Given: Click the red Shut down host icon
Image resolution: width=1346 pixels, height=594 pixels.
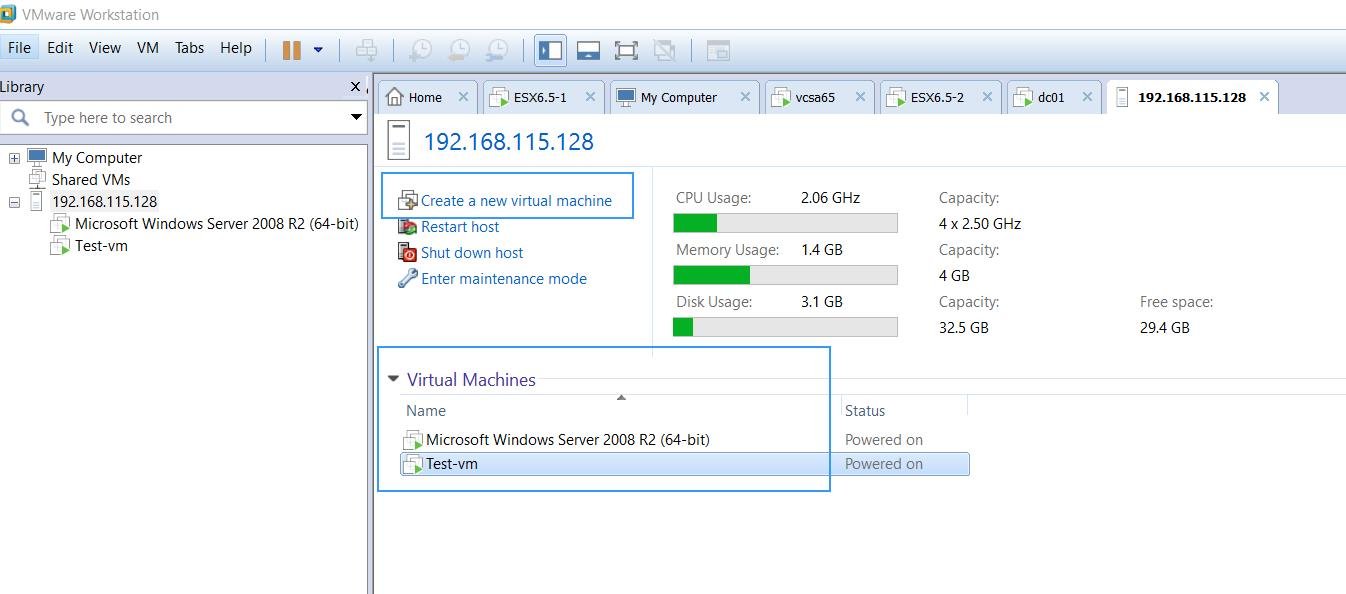Looking at the screenshot, I should pos(407,252).
